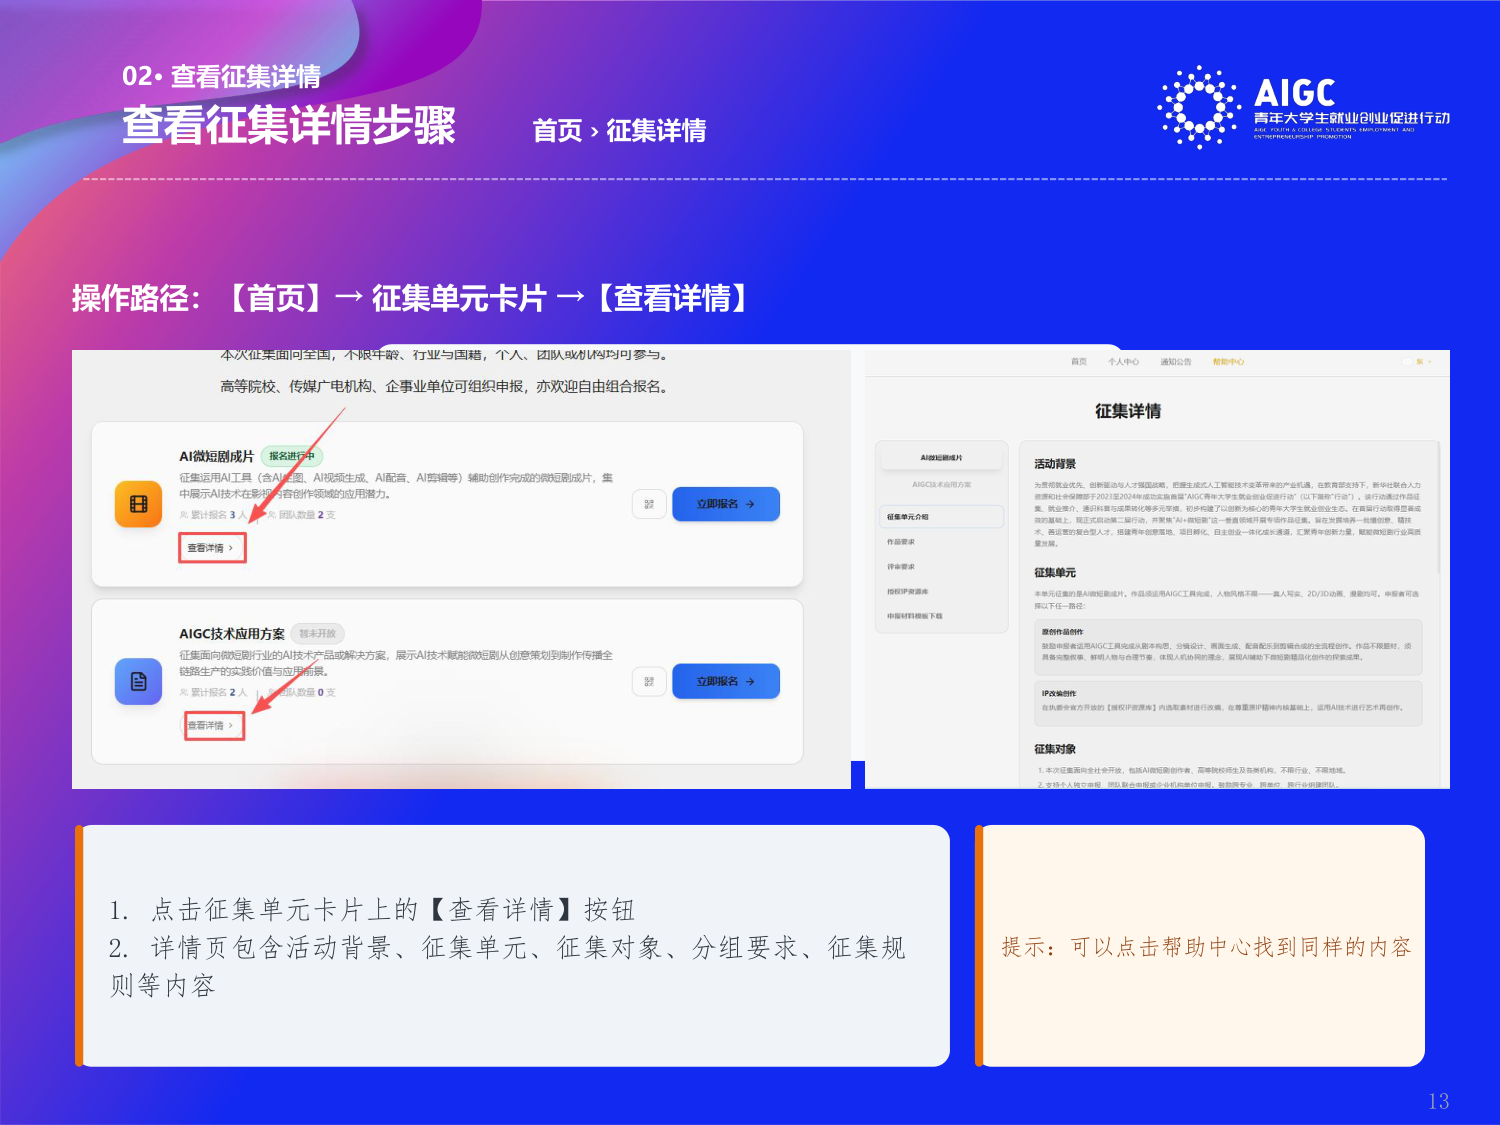The height and width of the screenshot is (1125, 1500).
Task: Click the AIGC logo at top right
Action: 1303,107
